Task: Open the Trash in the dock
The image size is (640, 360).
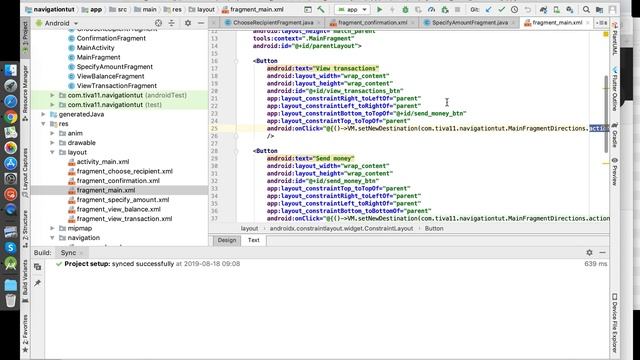Action: (11, 301)
